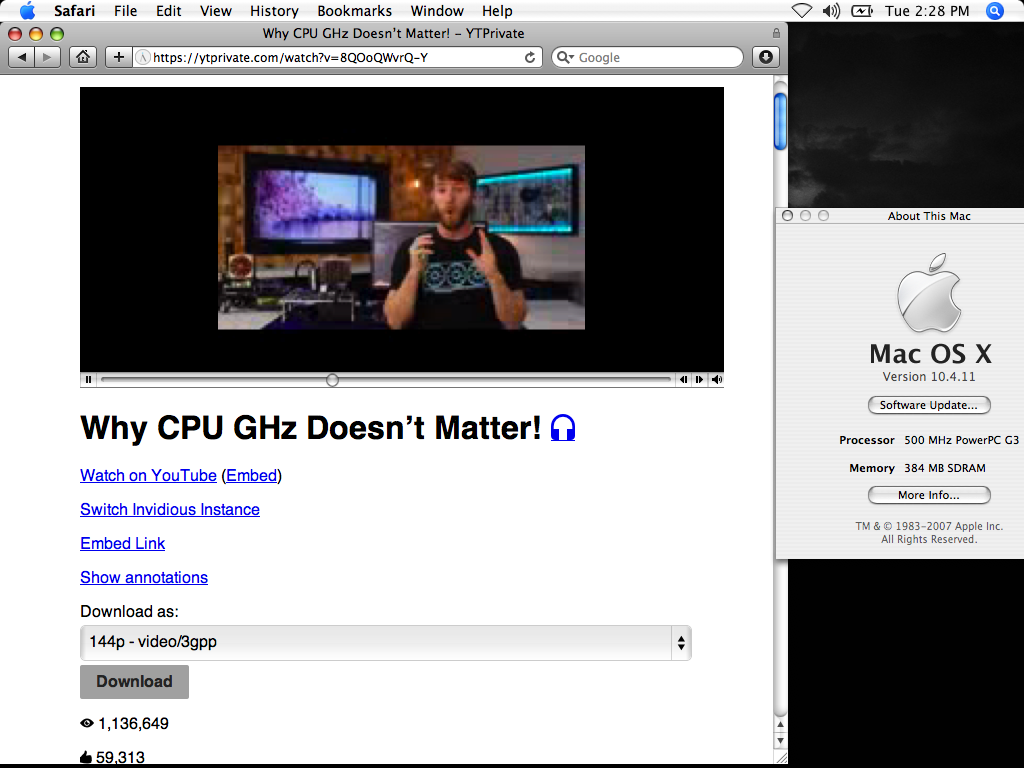Click the thumbs-up likes icon
Screen dimensions: 1024x768
tap(86, 757)
